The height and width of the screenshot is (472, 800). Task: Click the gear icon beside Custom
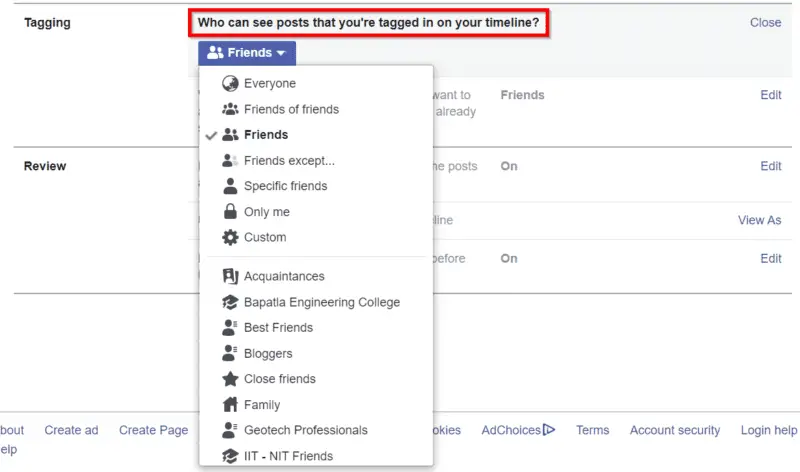230,237
